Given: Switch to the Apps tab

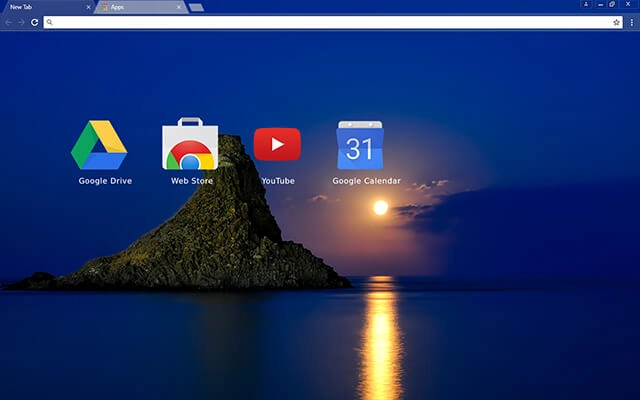Looking at the screenshot, I should click(139, 7).
